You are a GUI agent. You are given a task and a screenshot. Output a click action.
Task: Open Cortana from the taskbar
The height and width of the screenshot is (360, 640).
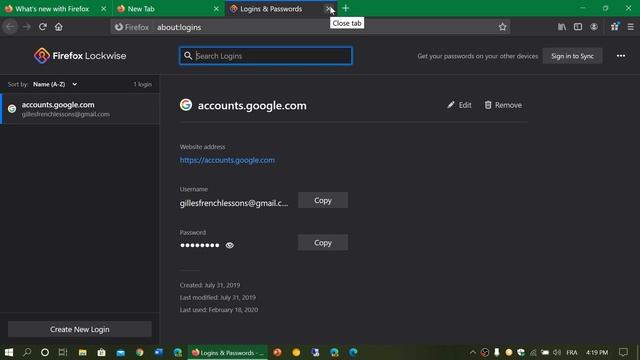(45, 352)
